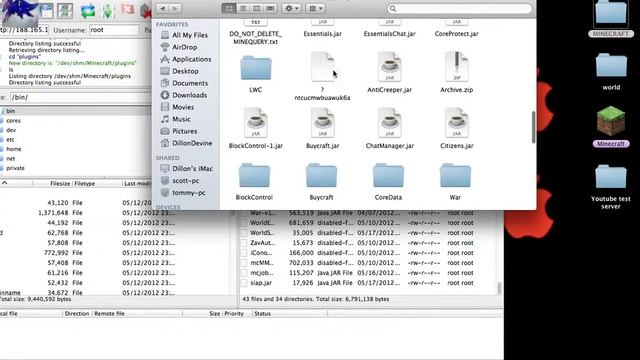Select private folder in FileZilla local tree

(x=15, y=168)
